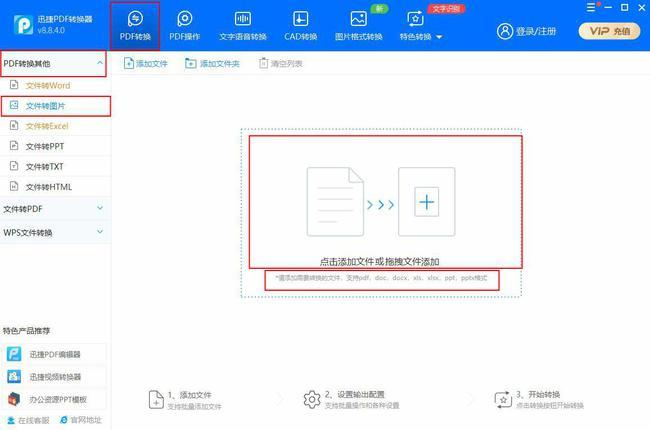Click the step 3 开始转换 icon
Viewport: 650px width, 430px height.
pos(503,400)
